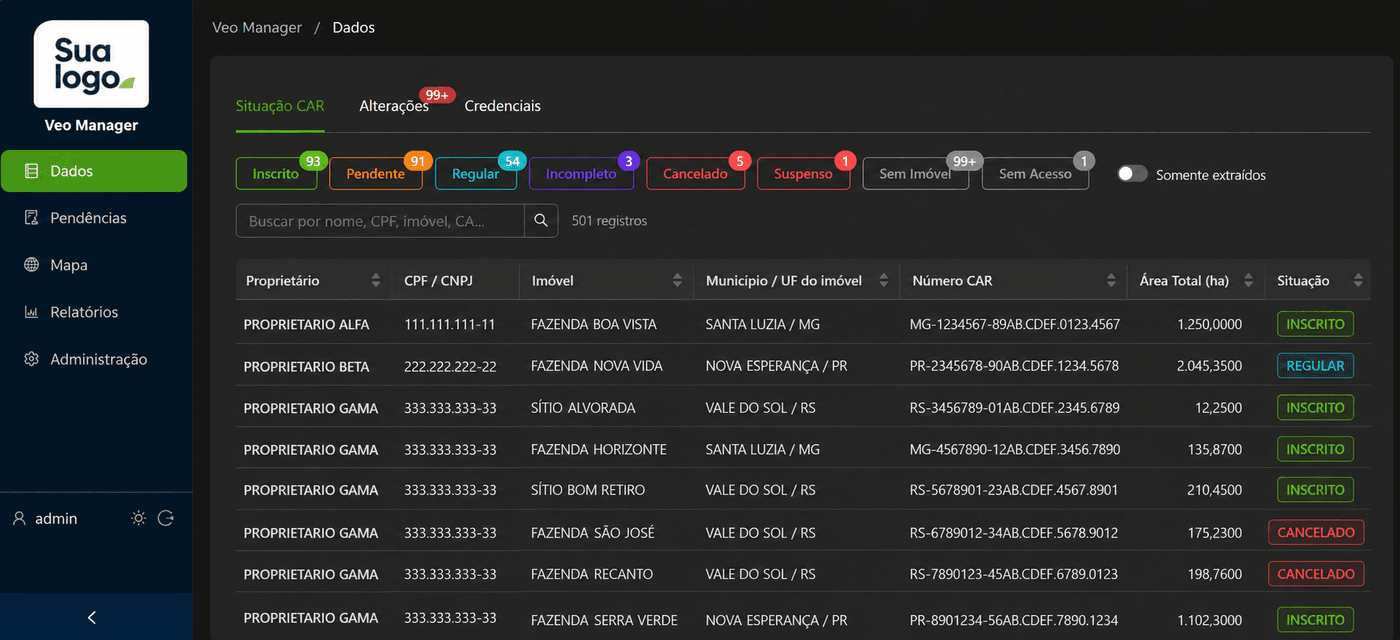Click CPF 222.222.222-22 cell
This screenshot has width=1400, height=640.
[x=450, y=367]
